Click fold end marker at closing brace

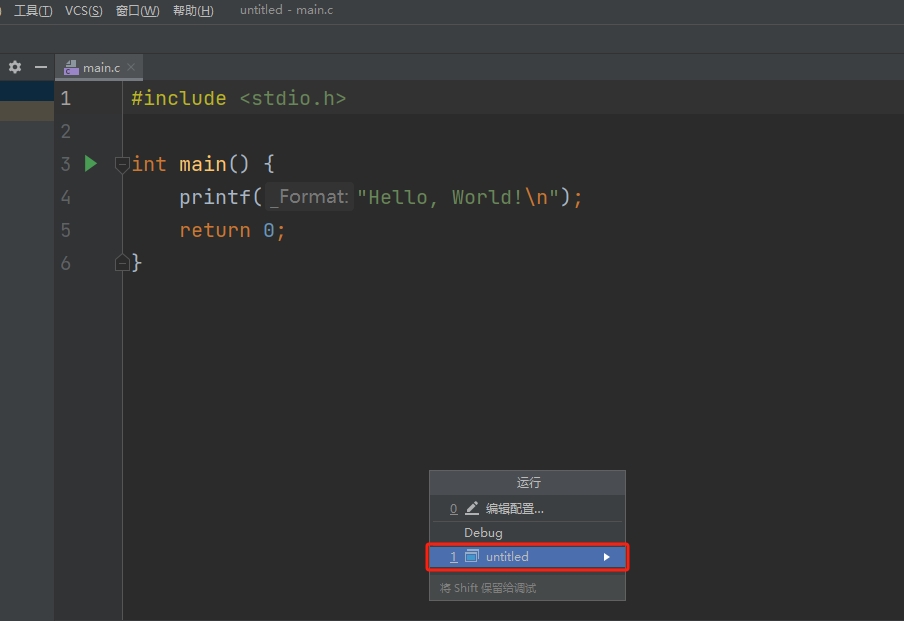coord(122,262)
